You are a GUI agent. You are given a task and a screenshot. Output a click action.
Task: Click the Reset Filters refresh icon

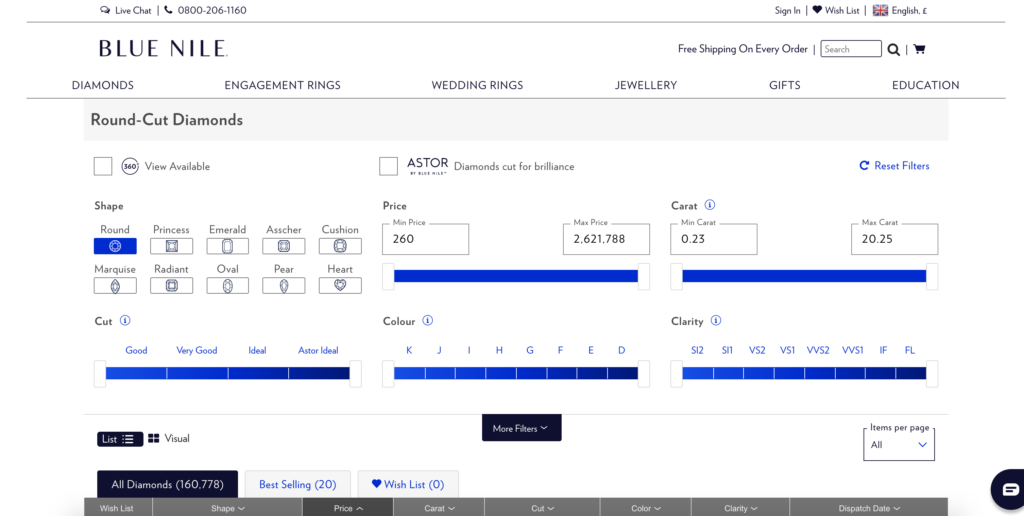coord(864,166)
